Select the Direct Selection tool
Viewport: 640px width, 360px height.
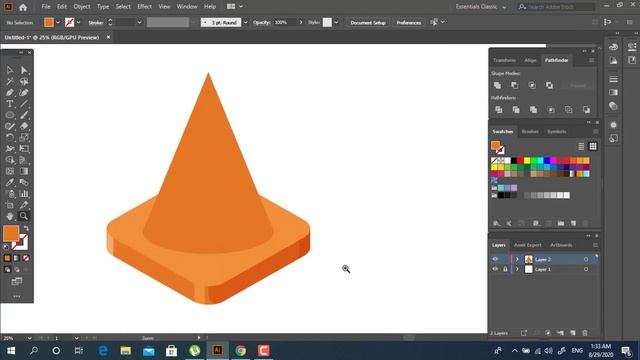[24, 70]
